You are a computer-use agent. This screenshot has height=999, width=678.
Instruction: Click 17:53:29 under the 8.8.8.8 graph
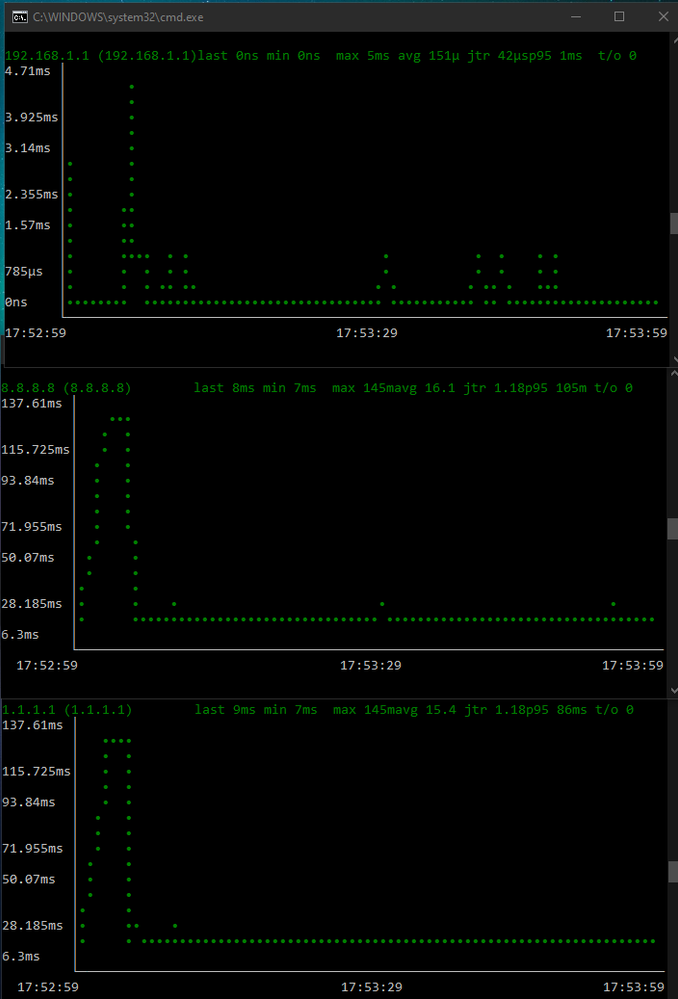tap(371, 665)
